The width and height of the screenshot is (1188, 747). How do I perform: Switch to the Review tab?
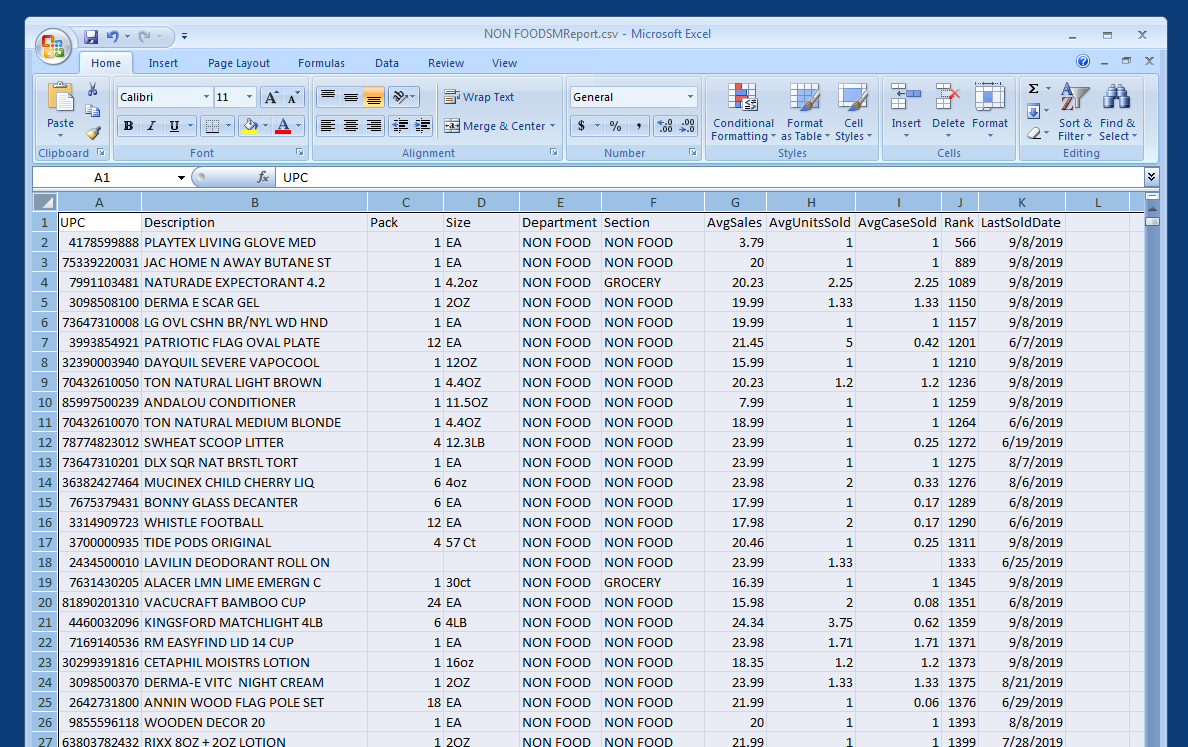[x=446, y=63]
